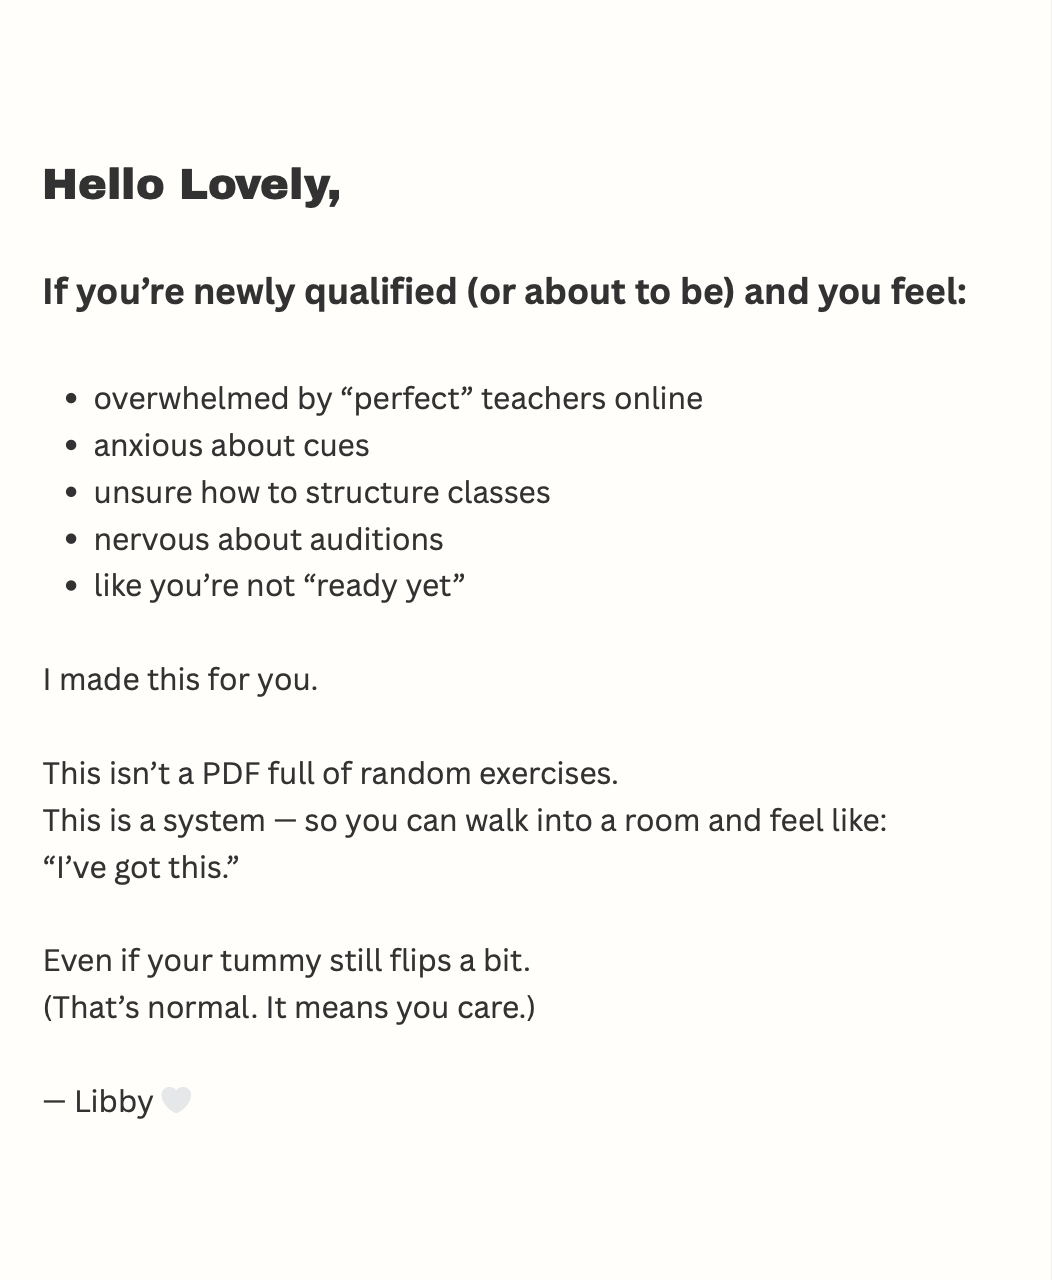Click "unsure how to structure classes" text

point(321,492)
